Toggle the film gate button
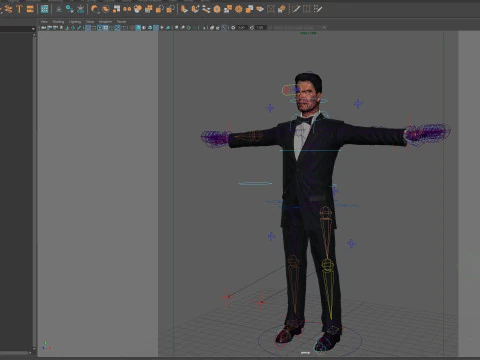 [x=94, y=28]
